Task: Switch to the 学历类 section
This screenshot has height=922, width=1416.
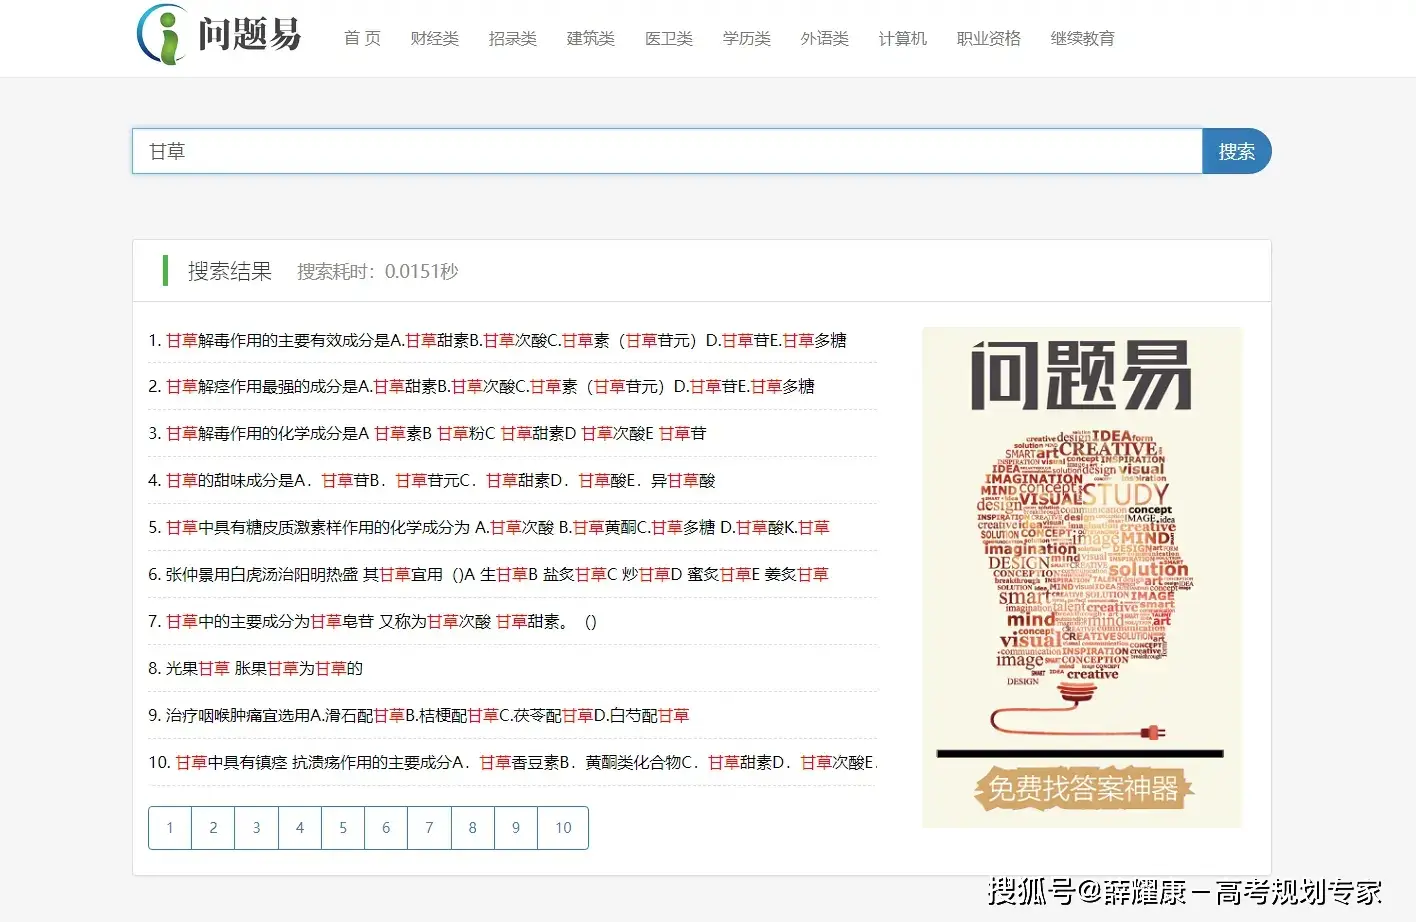Action: [746, 38]
